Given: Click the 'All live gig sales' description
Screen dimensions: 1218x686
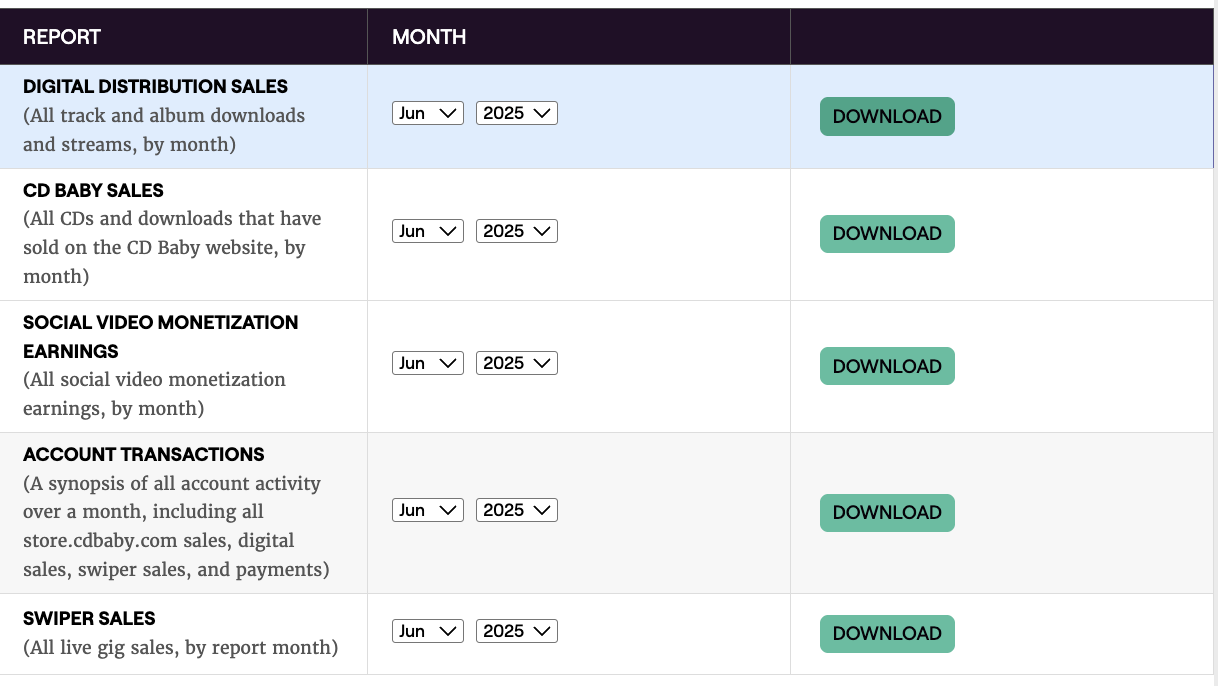Looking at the screenshot, I should click(180, 647).
